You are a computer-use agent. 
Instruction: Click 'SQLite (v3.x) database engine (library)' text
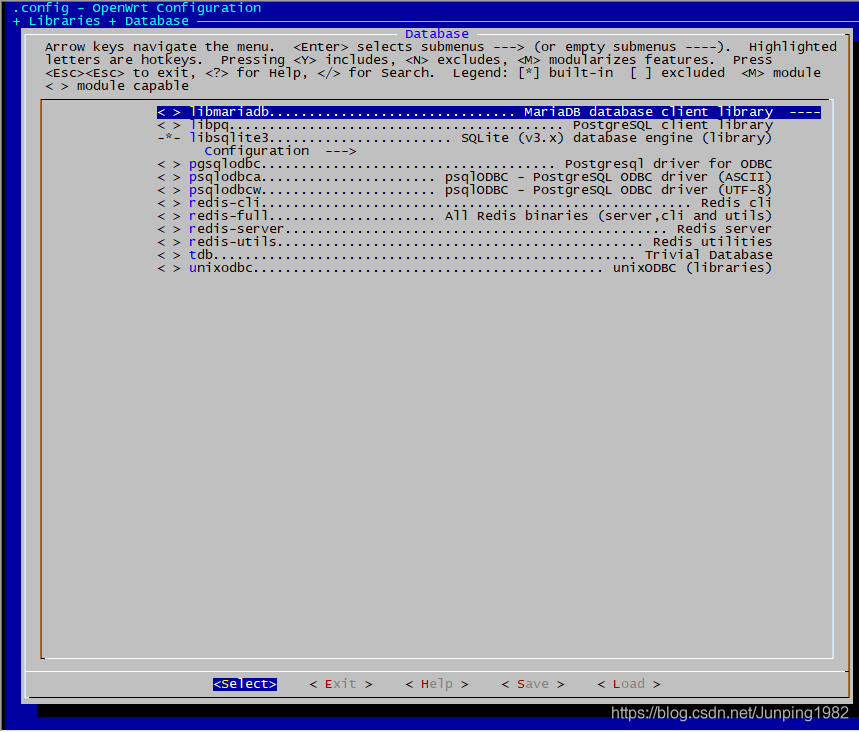click(616, 138)
